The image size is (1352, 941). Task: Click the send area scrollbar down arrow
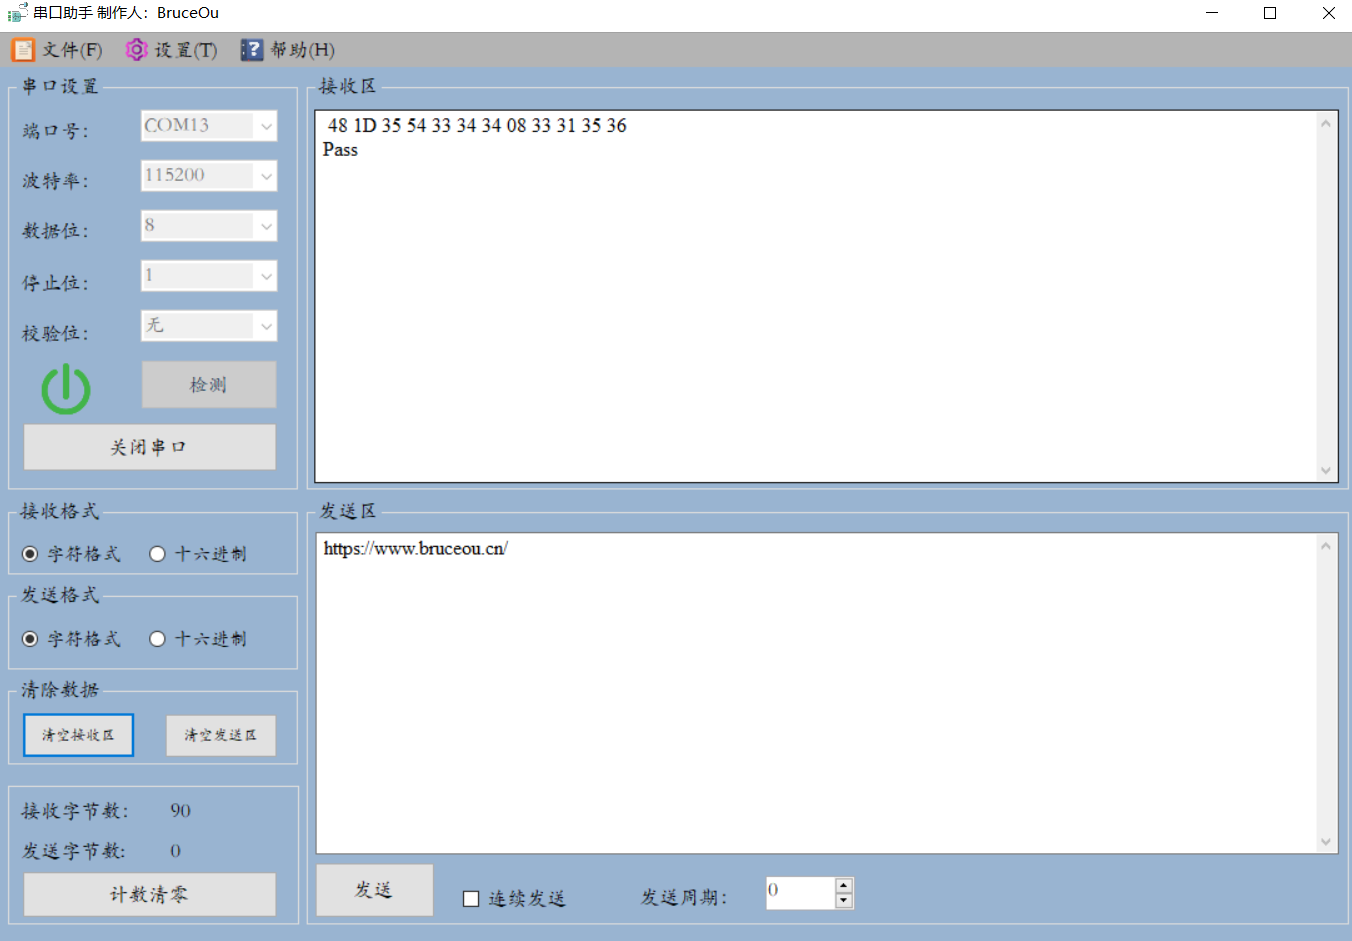(1326, 842)
